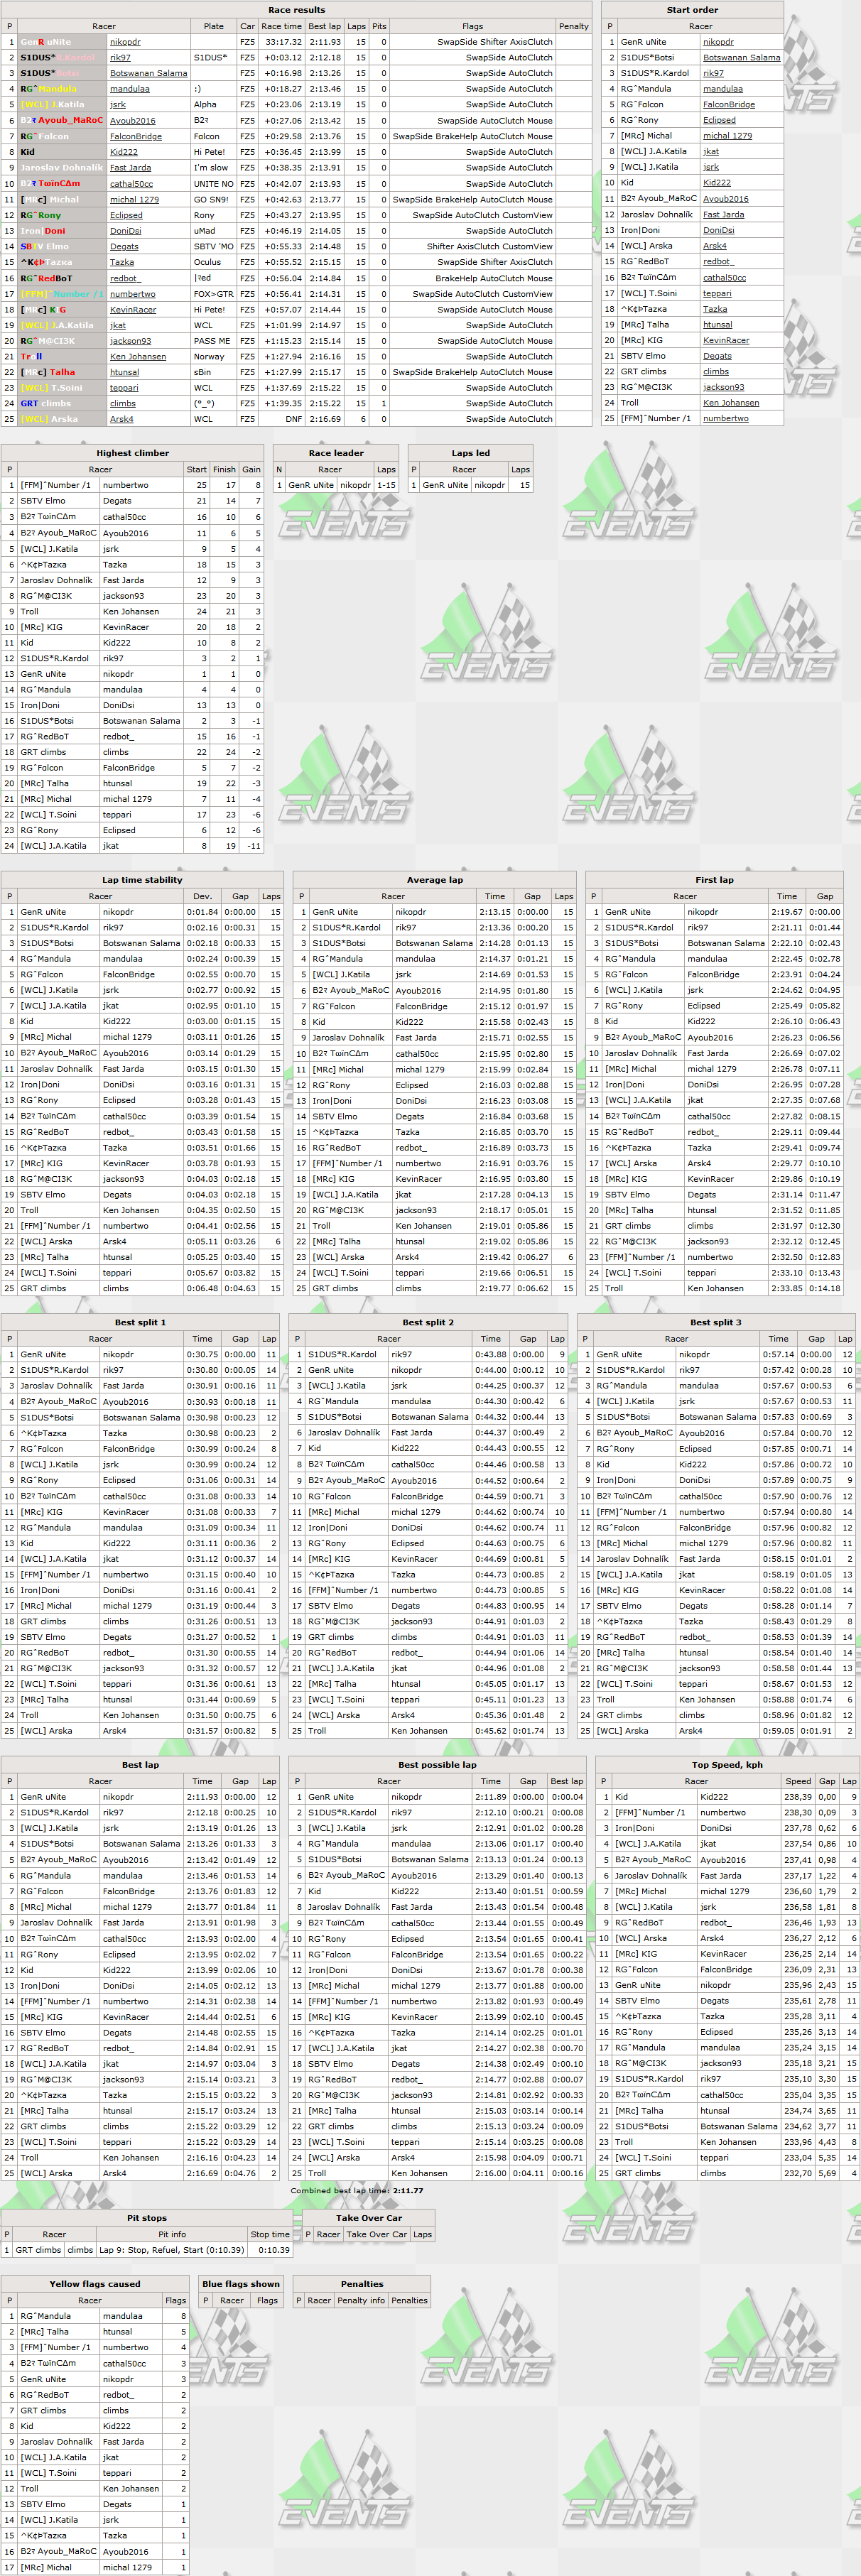This screenshot has width=861, height=2576.
Task: Click climbs link in Start order table
Action: pos(715,372)
